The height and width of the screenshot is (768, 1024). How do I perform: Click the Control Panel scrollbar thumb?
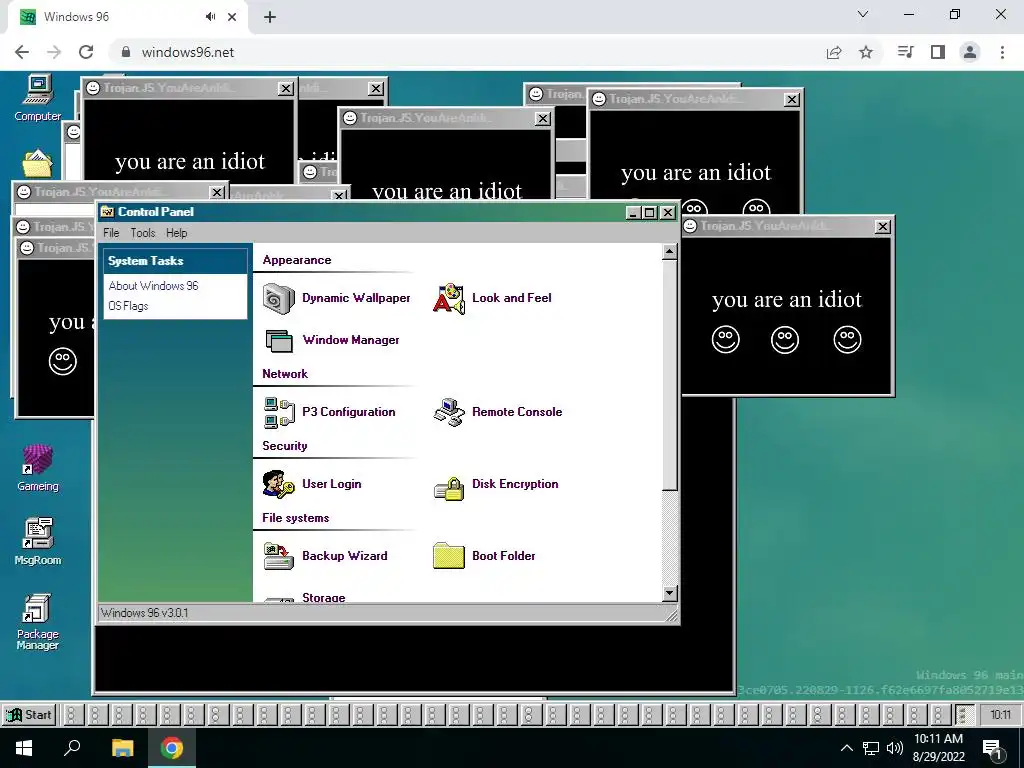[669, 375]
